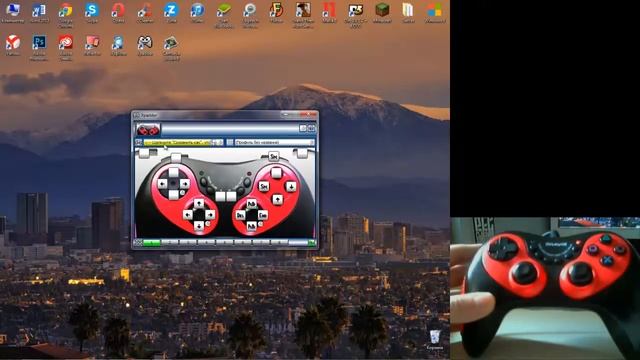Click the set options icon at bar left
The height and width of the screenshot is (360, 640).
138,243
